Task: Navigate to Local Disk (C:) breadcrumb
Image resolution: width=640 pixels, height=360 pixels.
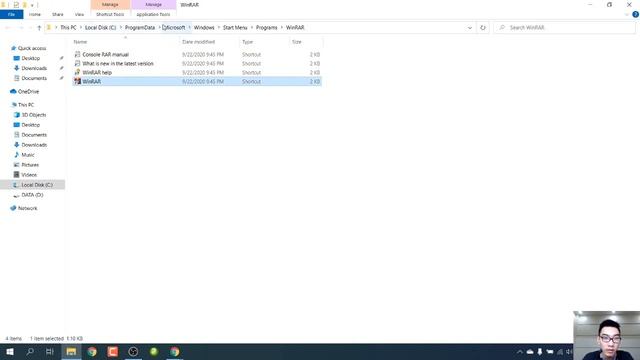Action: click(100, 28)
